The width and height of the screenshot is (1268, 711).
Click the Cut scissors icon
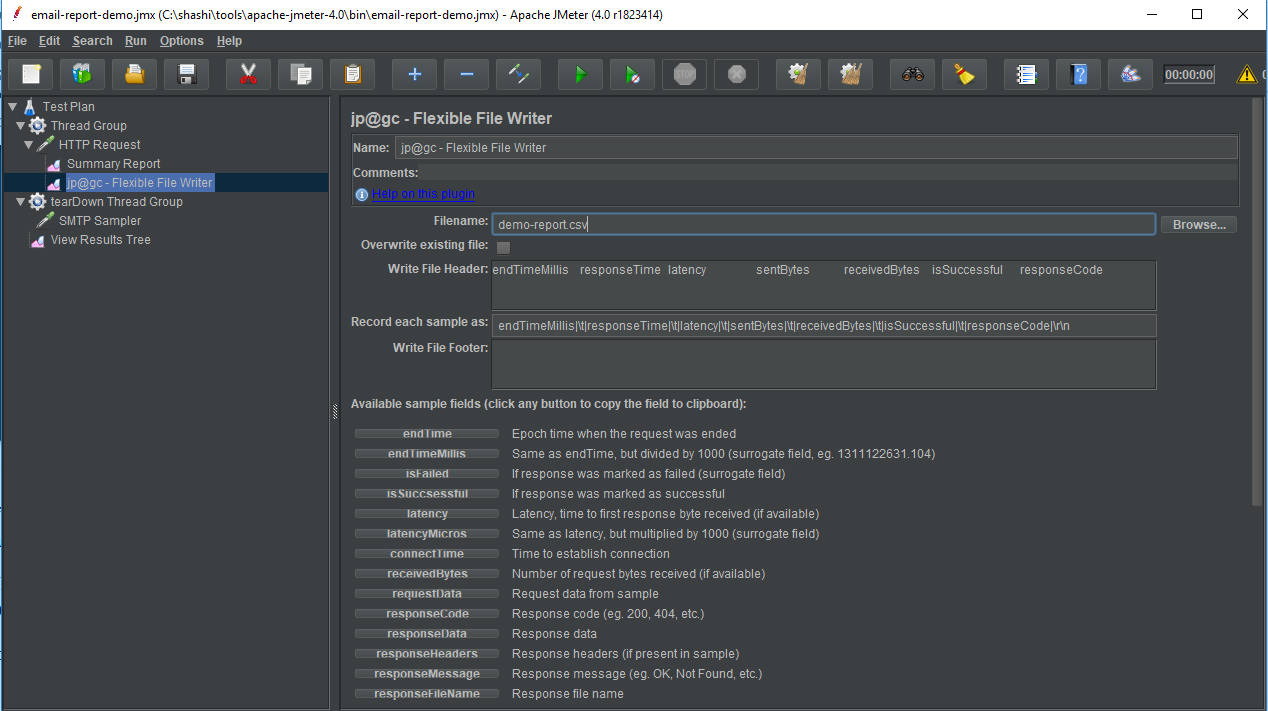click(248, 74)
